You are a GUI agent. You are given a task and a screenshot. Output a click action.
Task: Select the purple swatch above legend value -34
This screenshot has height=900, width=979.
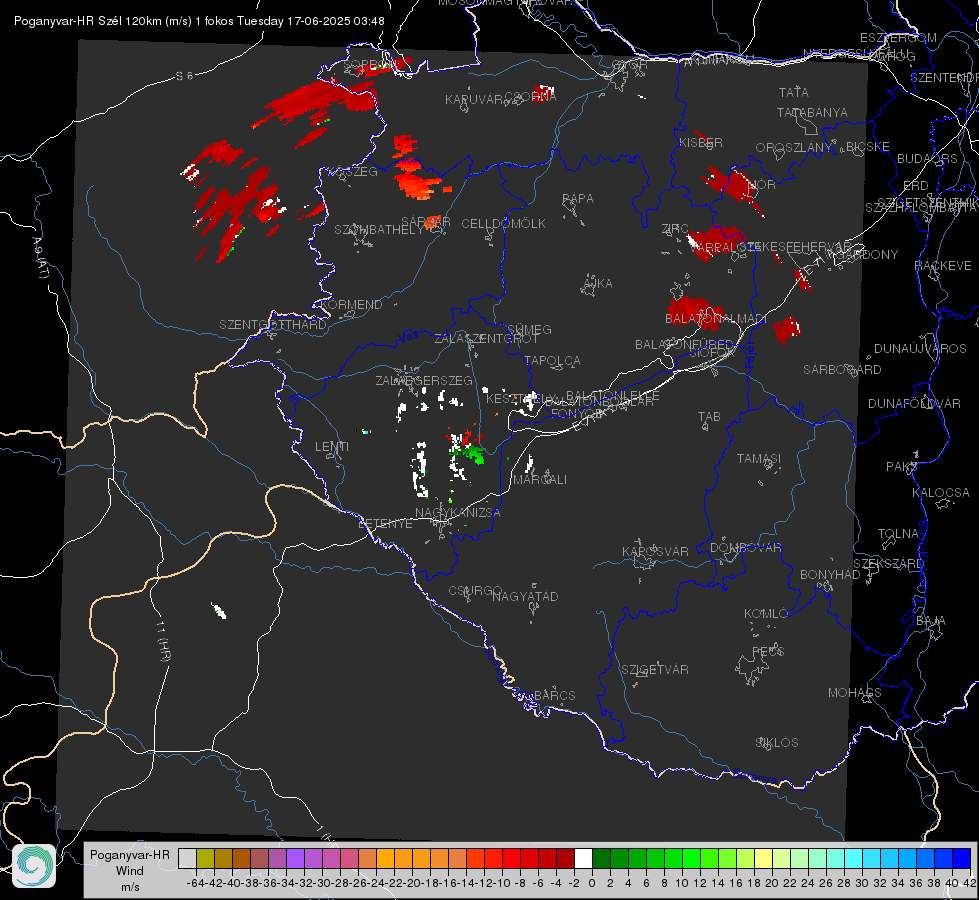click(295, 858)
